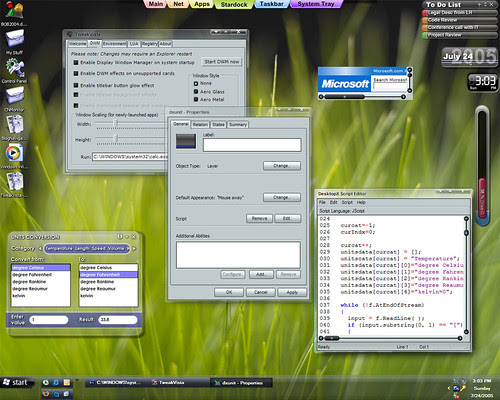Click the Result field in Units Conversion
Viewport: 500px width, 400px height.
pyautogui.click(x=118, y=320)
